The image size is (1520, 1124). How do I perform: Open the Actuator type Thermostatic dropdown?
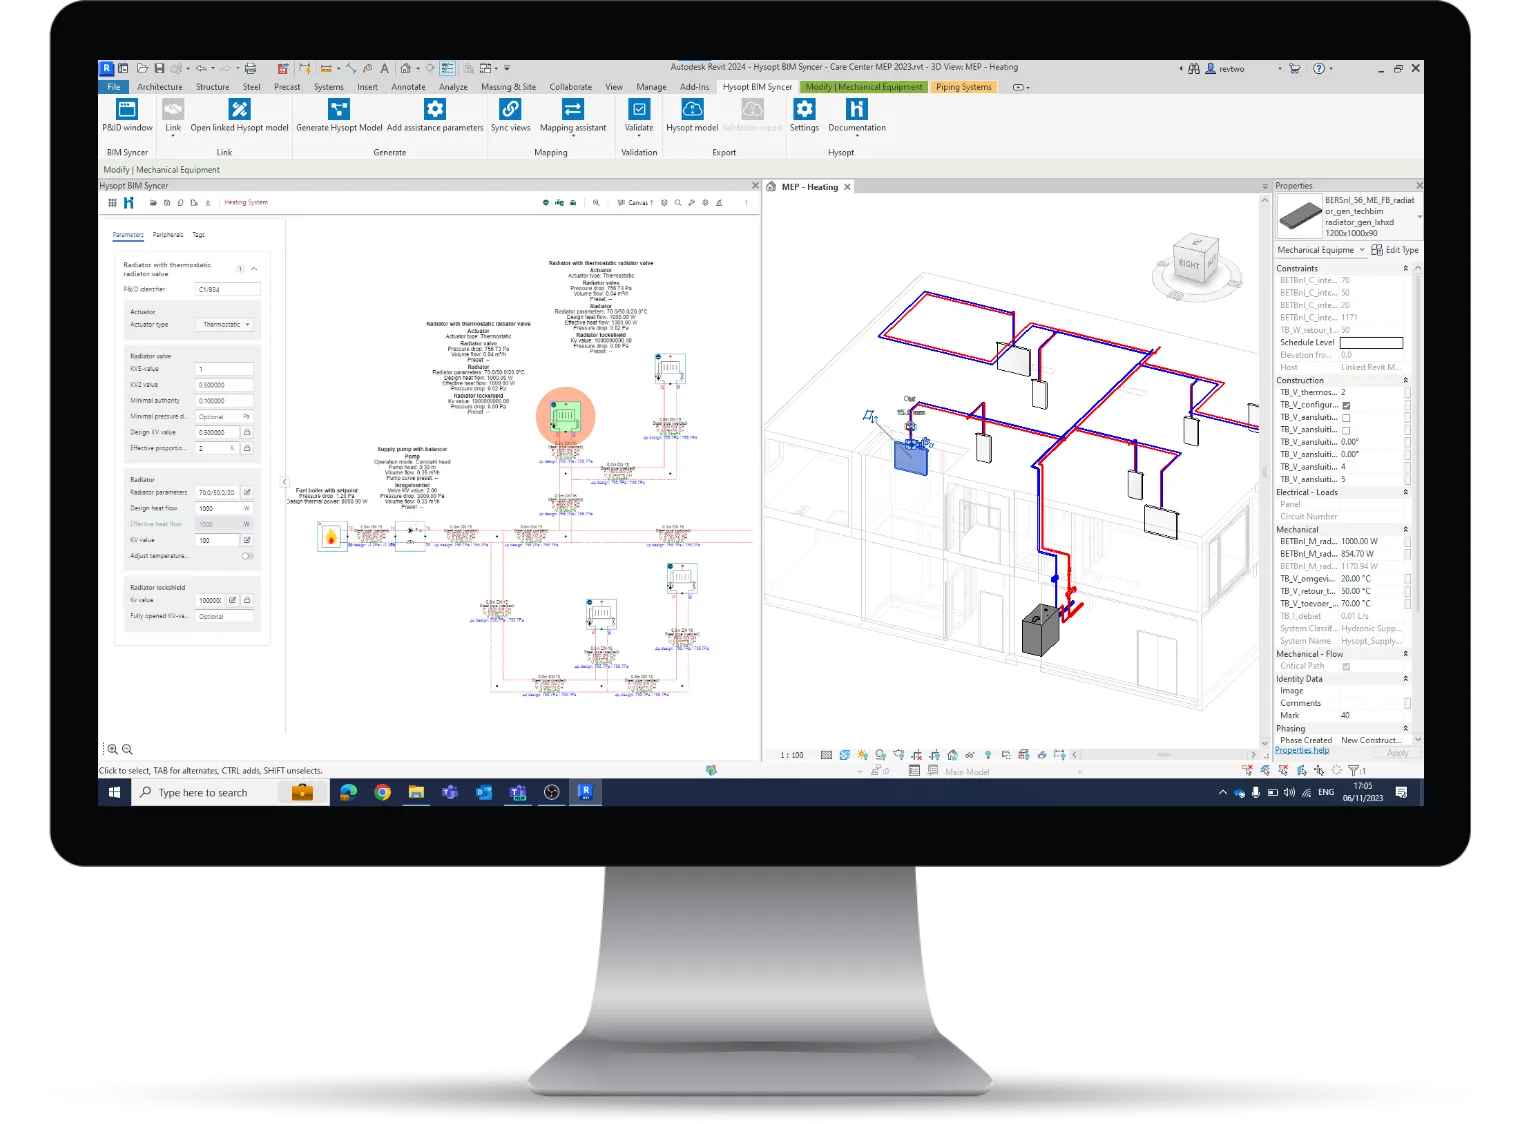(225, 324)
